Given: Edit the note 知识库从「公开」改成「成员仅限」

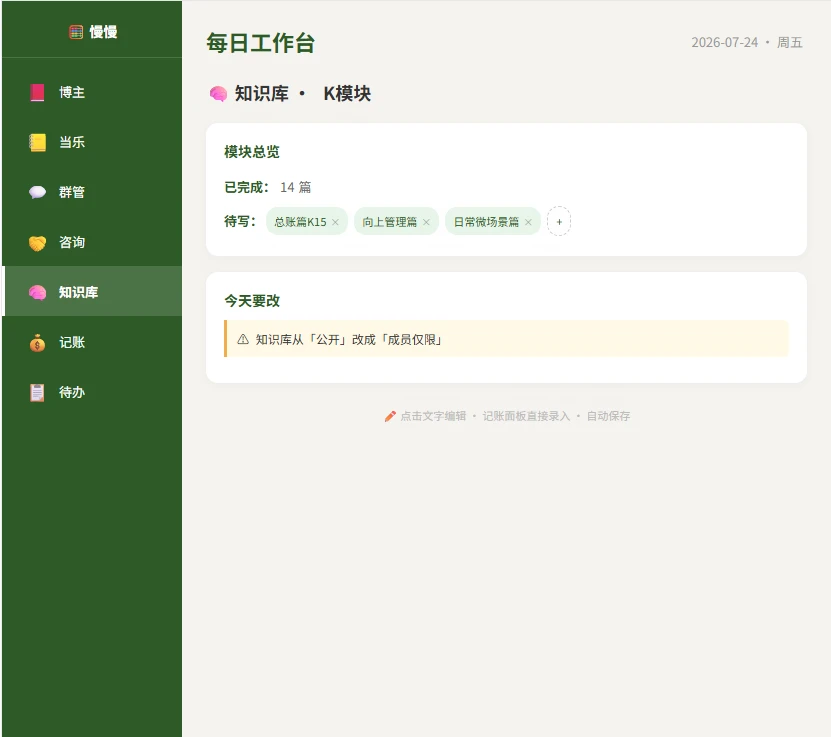Looking at the screenshot, I should click(348, 340).
